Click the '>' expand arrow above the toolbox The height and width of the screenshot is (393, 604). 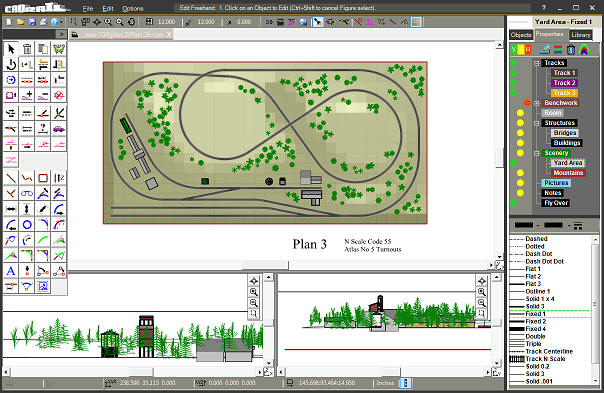[x=61, y=35]
